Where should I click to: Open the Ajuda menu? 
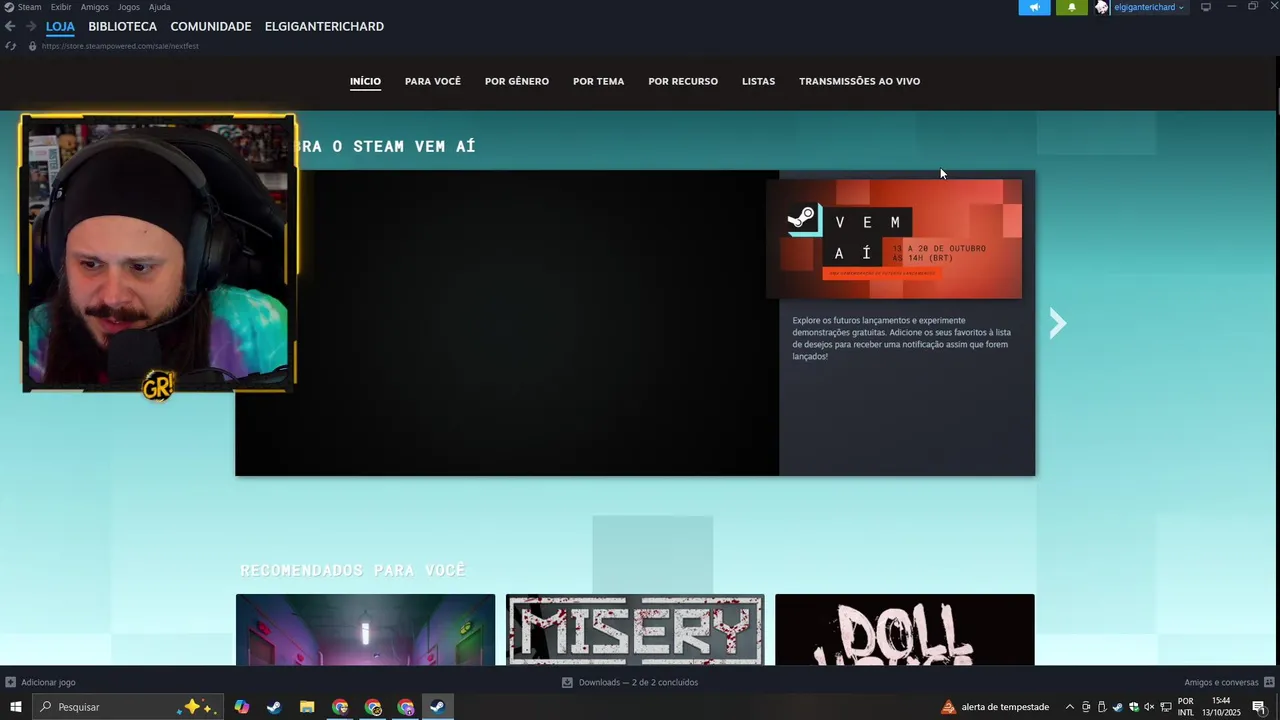point(160,7)
